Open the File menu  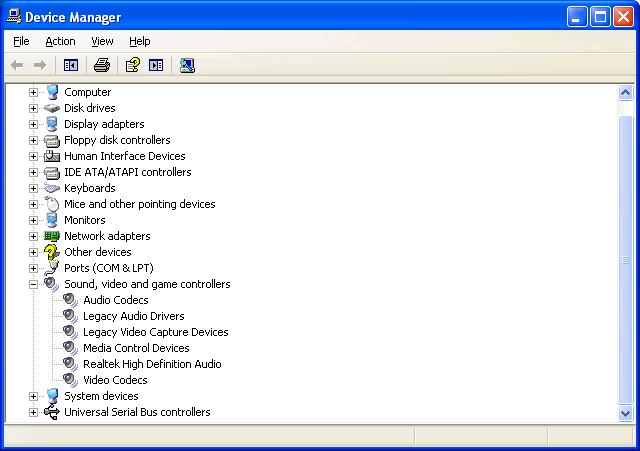21,41
